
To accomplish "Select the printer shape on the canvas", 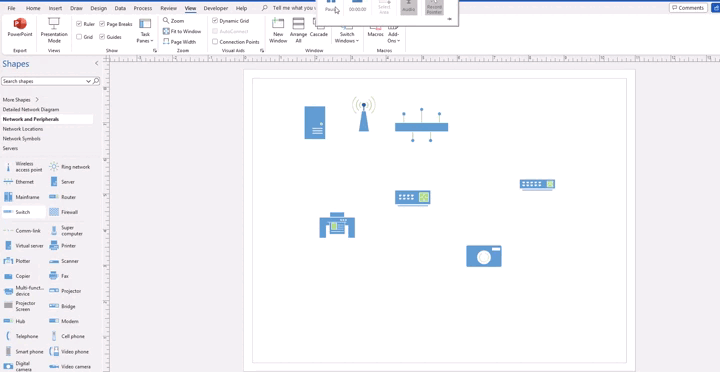I will click(x=337, y=225).
